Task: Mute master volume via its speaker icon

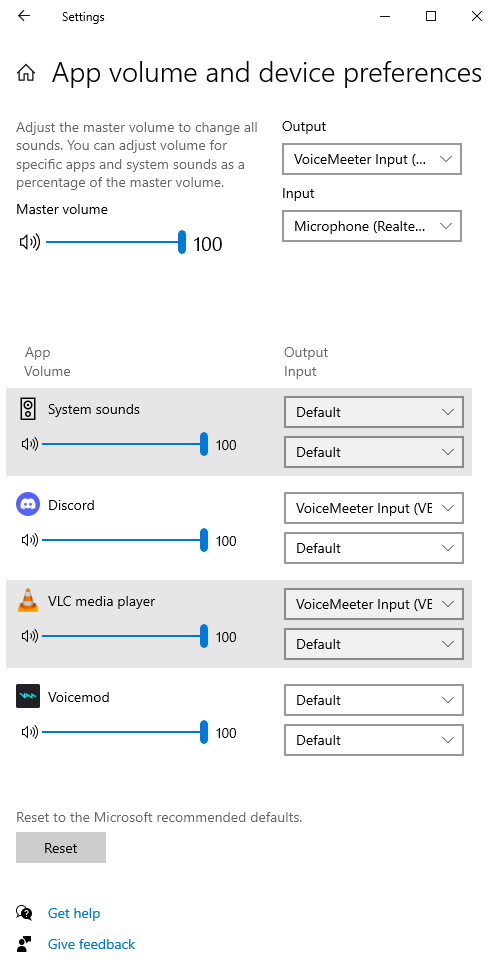Action: pyautogui.click(x=29, y=242)
